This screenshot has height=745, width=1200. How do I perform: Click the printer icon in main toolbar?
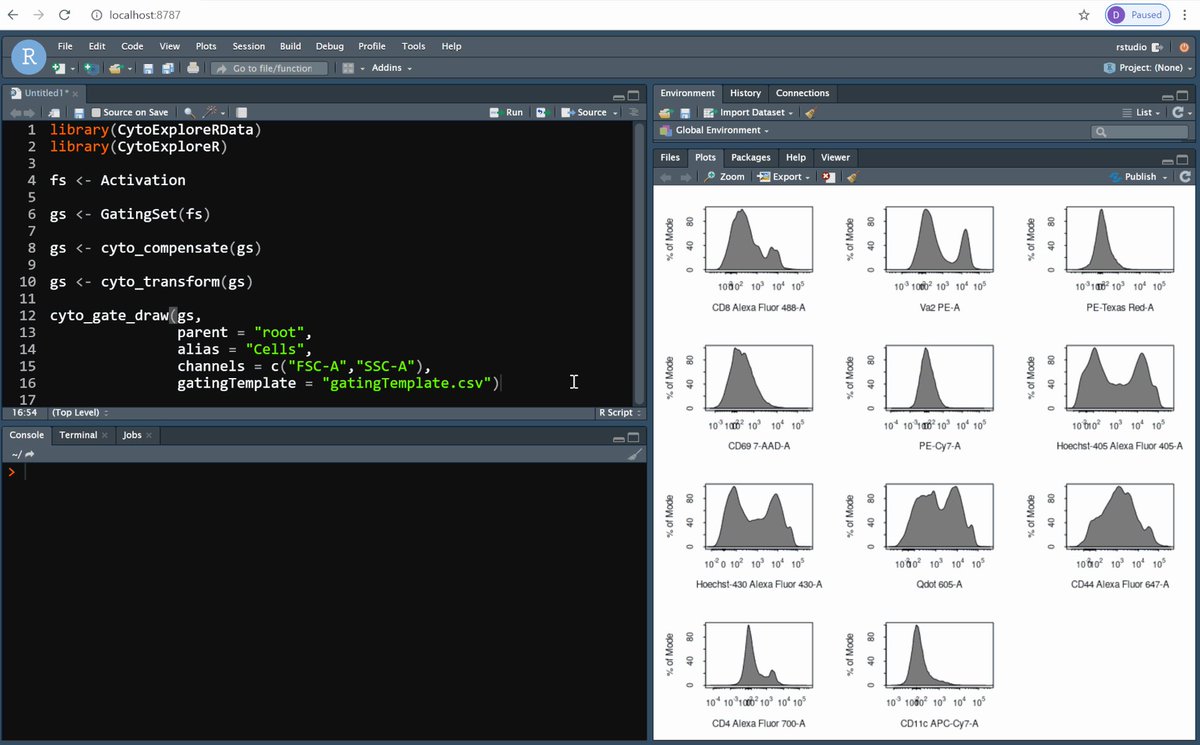[x=193, y=68]
